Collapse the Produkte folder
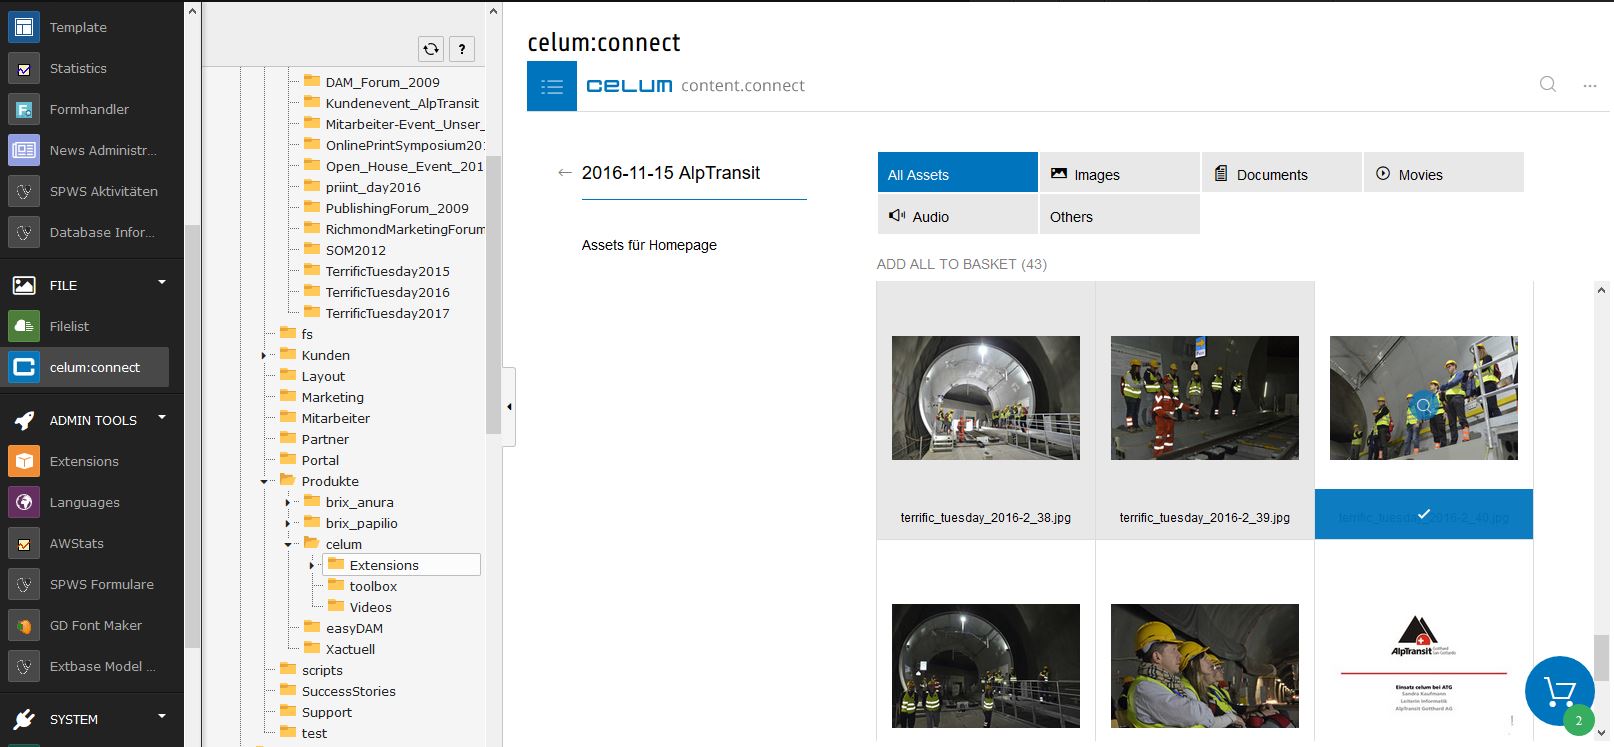This screenshot has width=1614, height=747. 264,481
